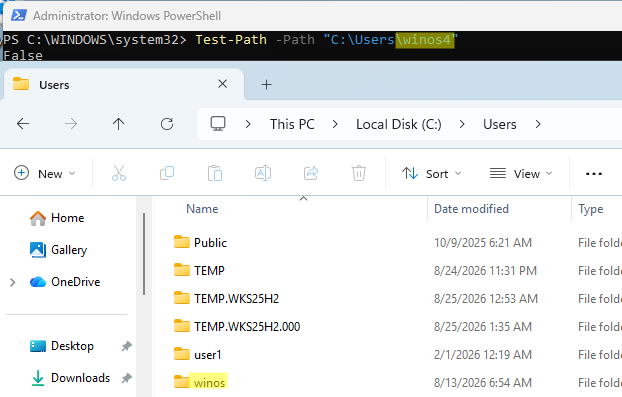The height and width of the screenshot is (397, 622).
Task: Click the Copy icon in toolbar
Action: (x=167, y=173)
